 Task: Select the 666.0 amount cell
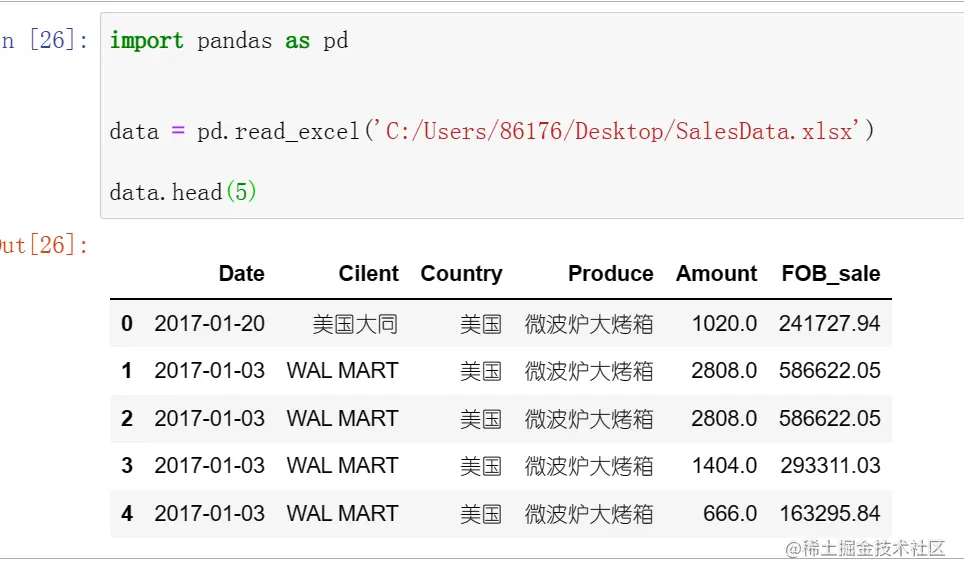click(729, 514)
